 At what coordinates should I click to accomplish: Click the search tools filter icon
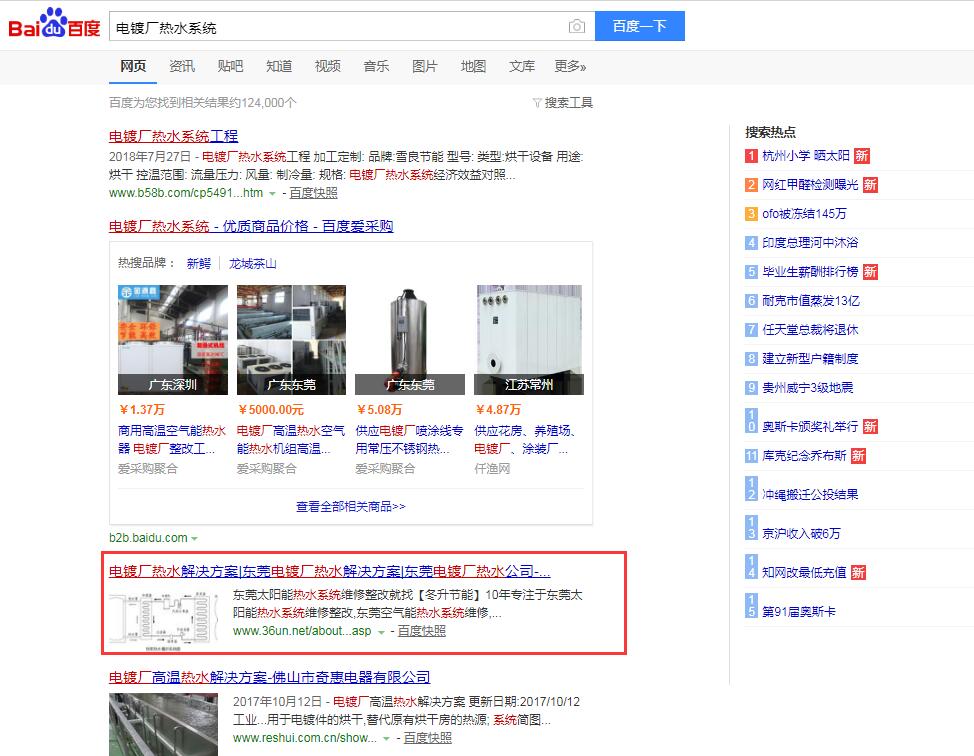(537, 103)
